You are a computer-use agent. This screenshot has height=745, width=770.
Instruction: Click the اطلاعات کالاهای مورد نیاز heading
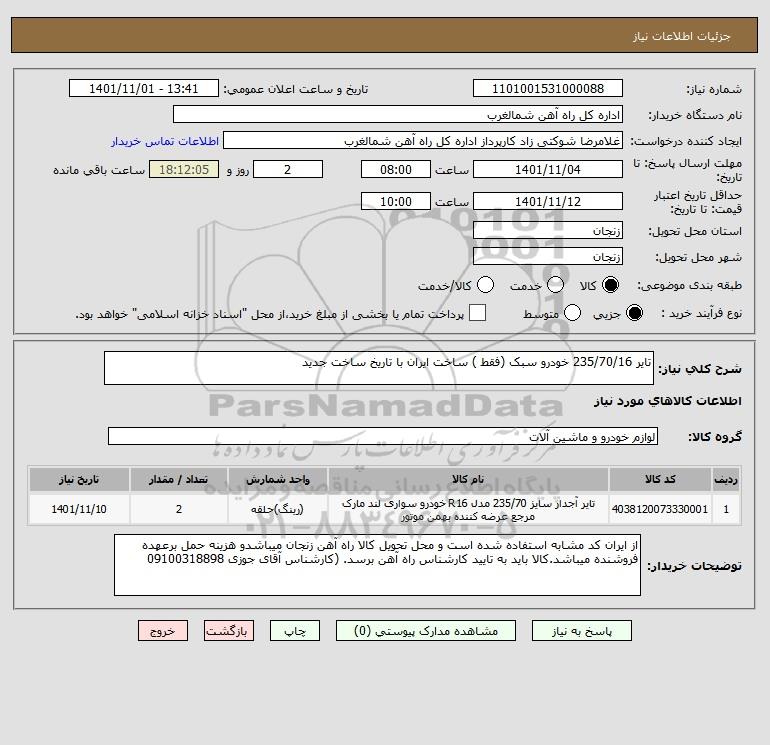(668, 401)
